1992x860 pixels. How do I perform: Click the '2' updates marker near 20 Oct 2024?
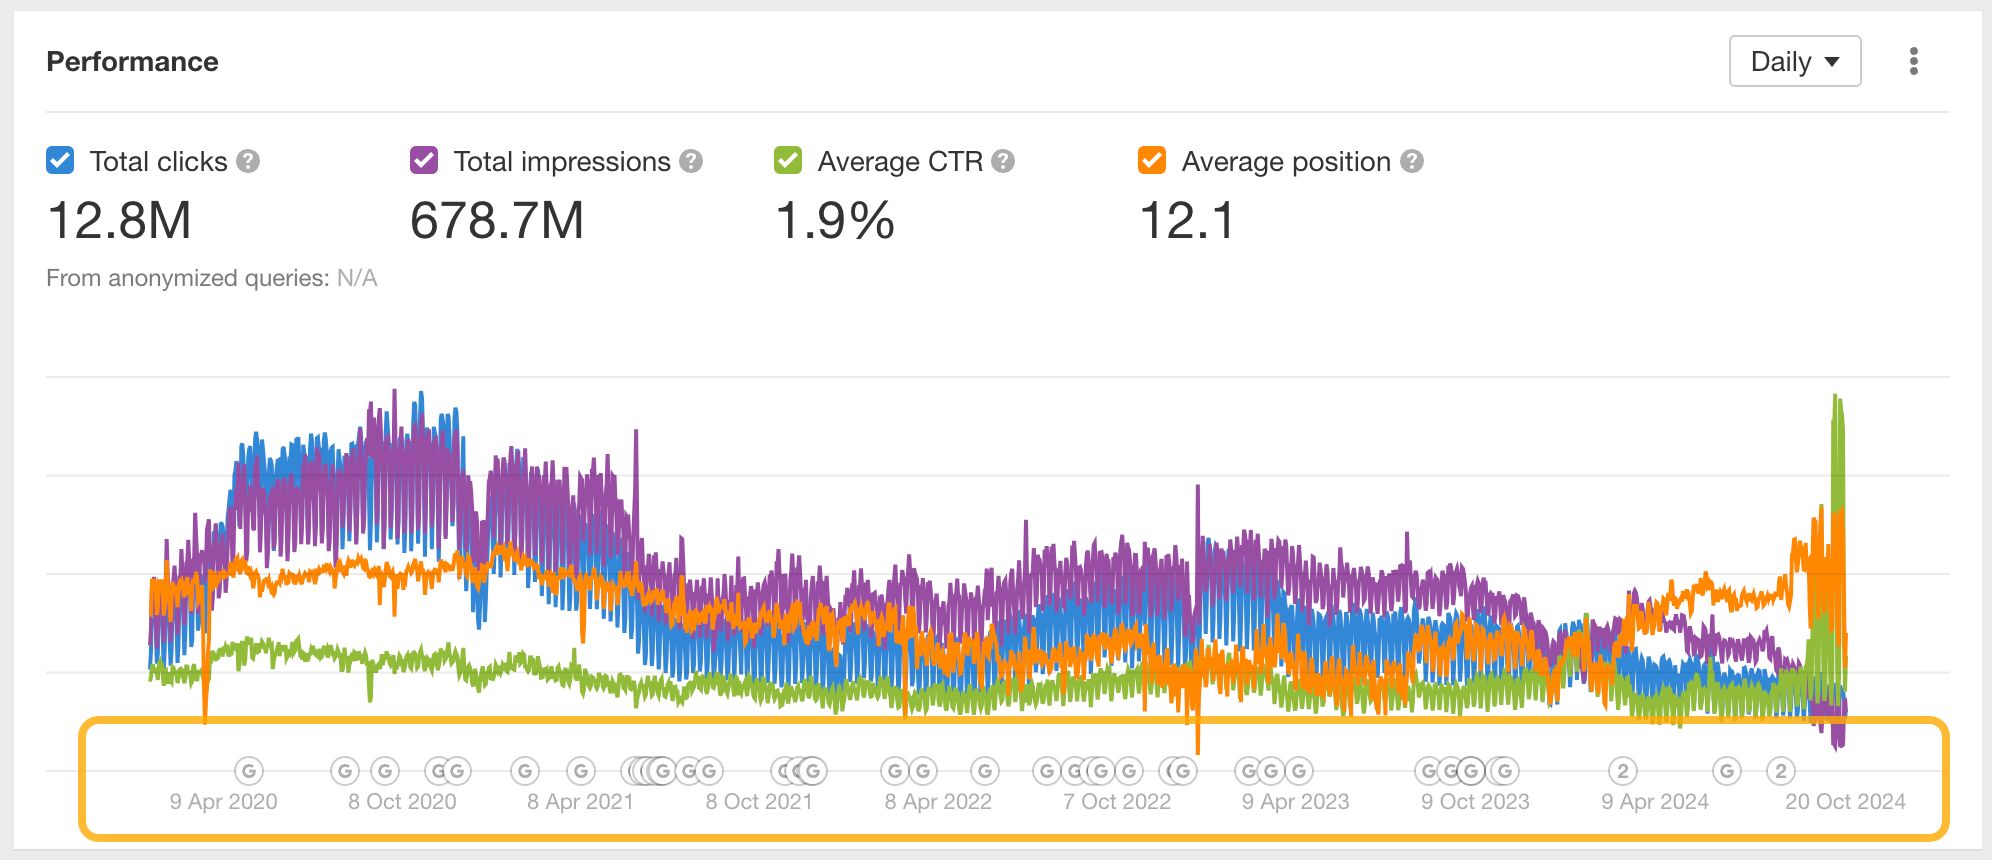[x=1780, y=771]
